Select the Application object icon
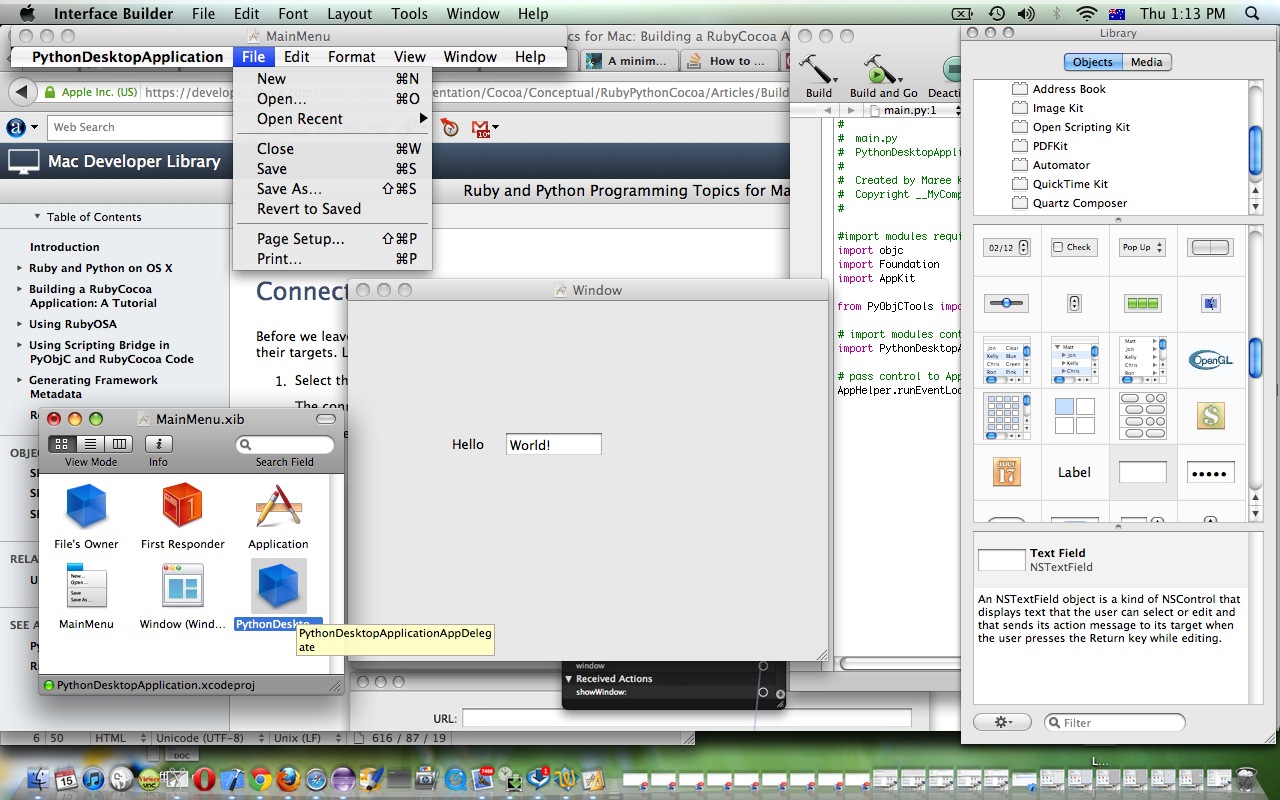1280x800 pixels. tap(278, 505)
